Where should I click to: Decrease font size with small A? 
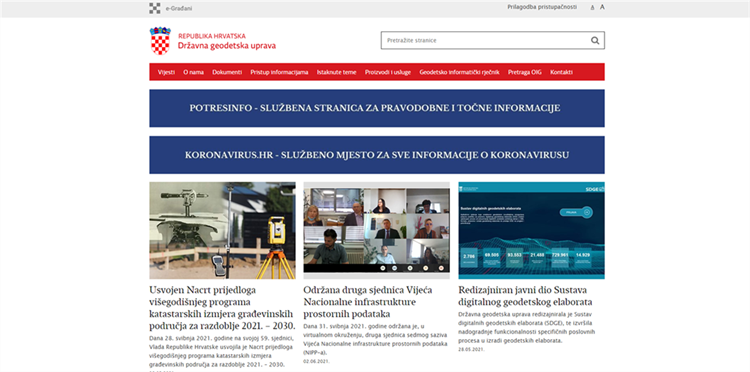(593, 8)
